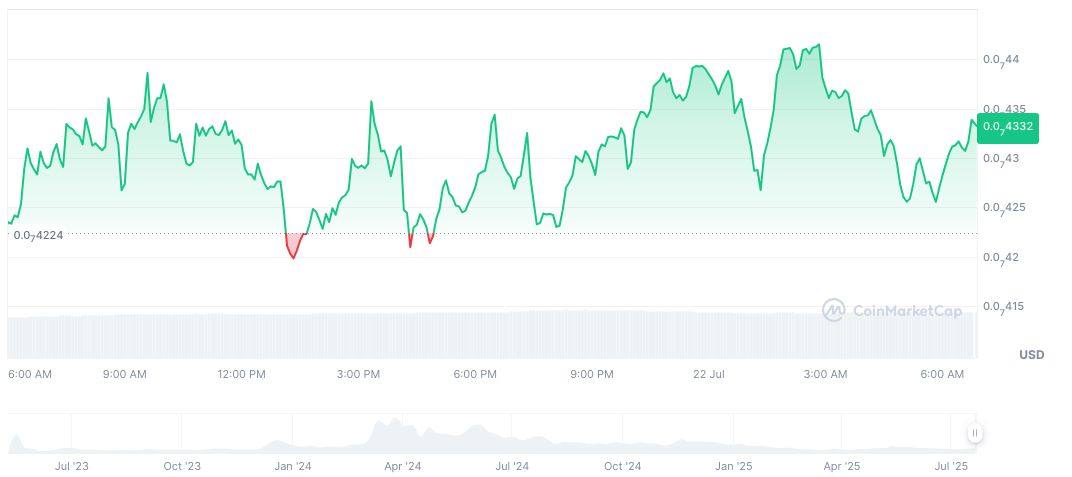Click the 12:00 PM time axis label
The image size is (1072, 477).
pyautogui.click(x=241, y=375)
